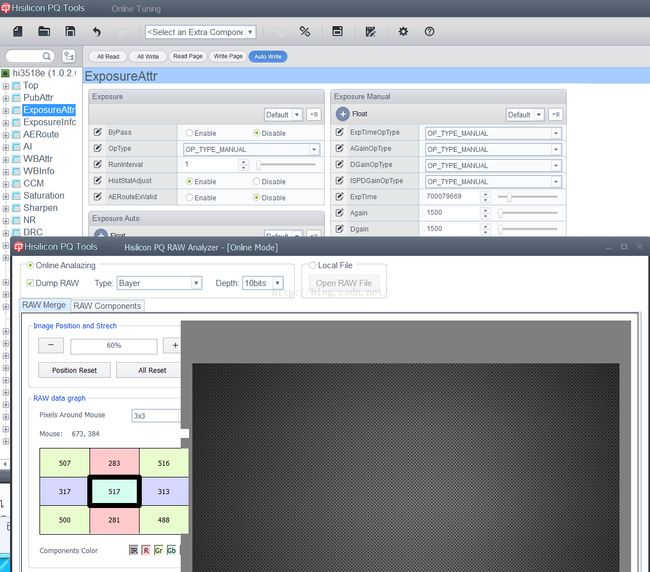
Task: Select Disable for ByPass
Action: click(257, 133)
